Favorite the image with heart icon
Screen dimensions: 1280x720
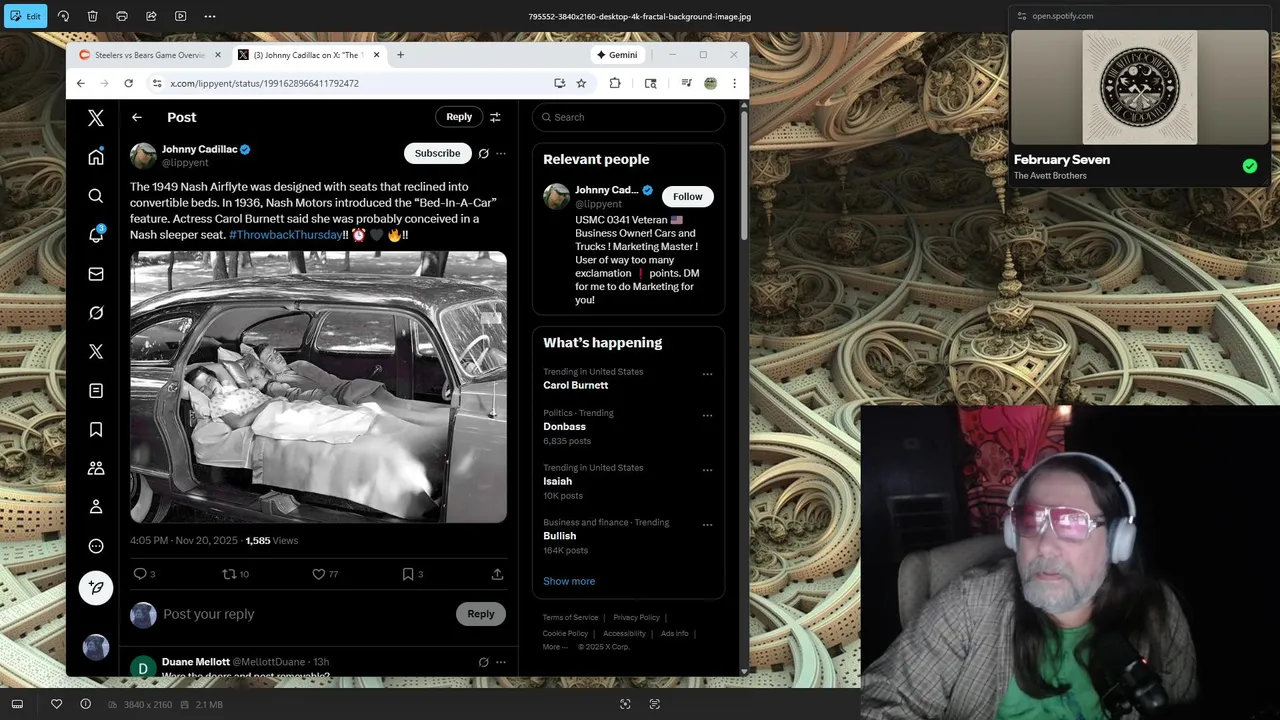click(x=56, y=704)
